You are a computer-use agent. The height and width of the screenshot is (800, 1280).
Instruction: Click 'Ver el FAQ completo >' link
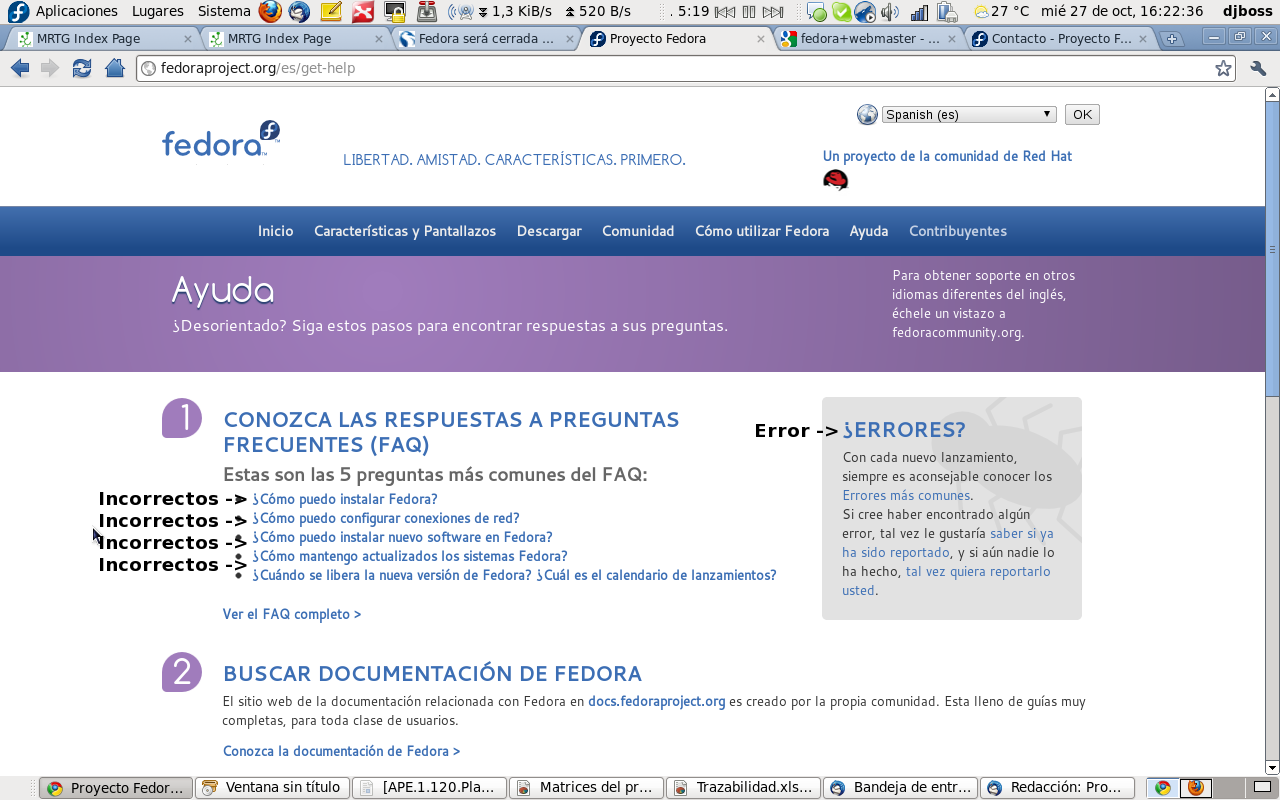coord(292,614)
